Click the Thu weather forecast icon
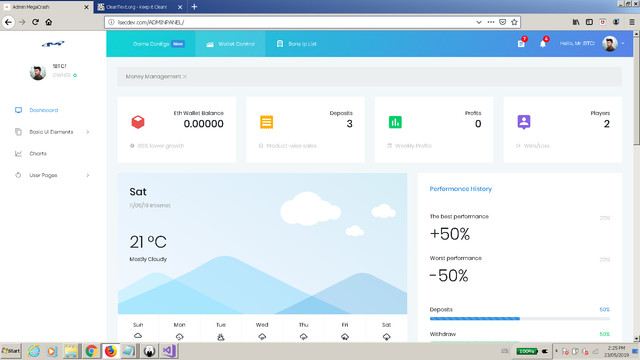This screenshot has height=360, width=640. coord(303,336)
